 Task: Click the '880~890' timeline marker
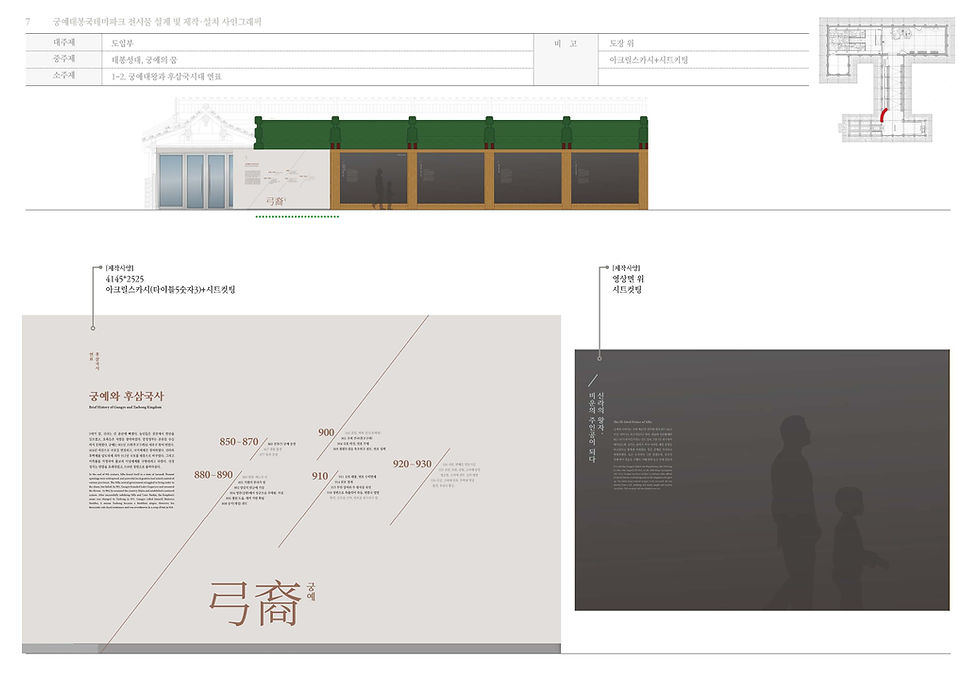pos(213,474)
